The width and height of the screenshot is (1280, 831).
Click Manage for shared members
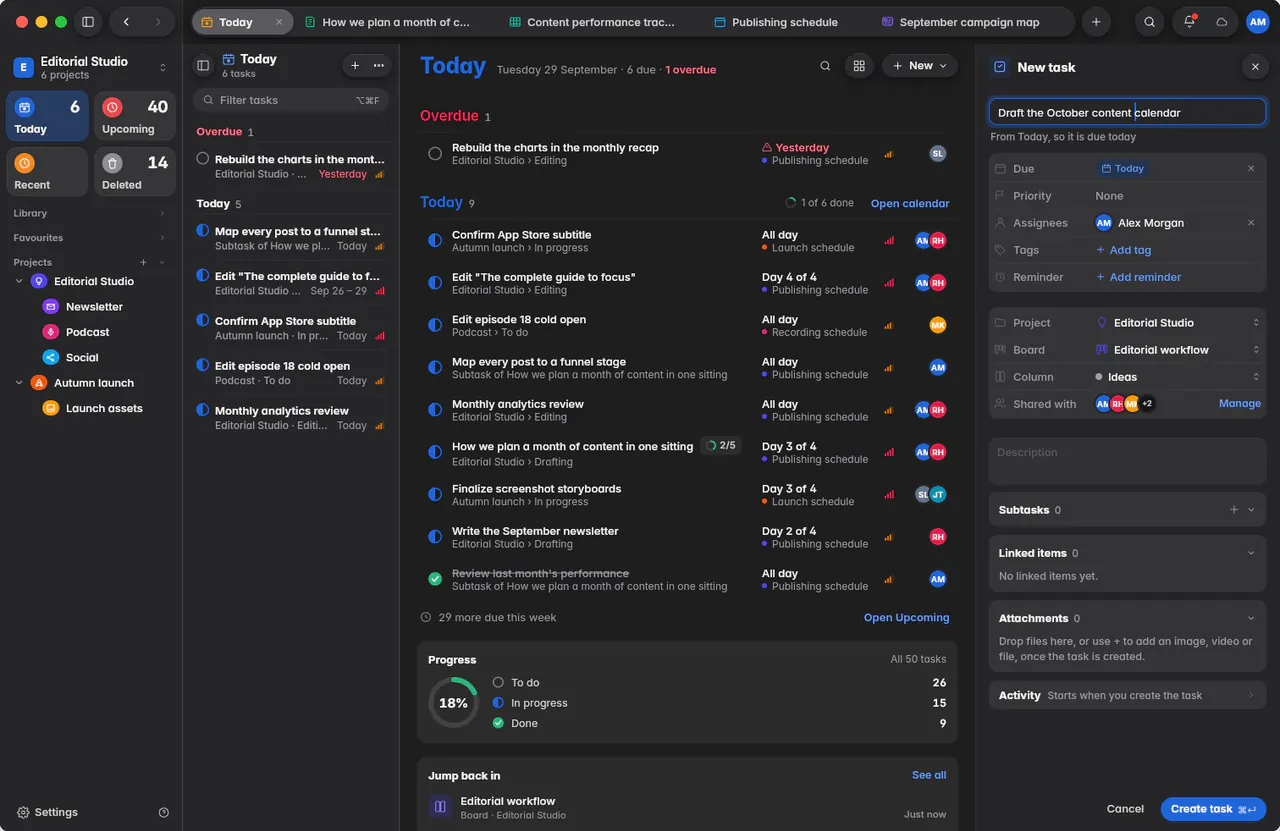pyautogui.click(x=1240, y=404)
